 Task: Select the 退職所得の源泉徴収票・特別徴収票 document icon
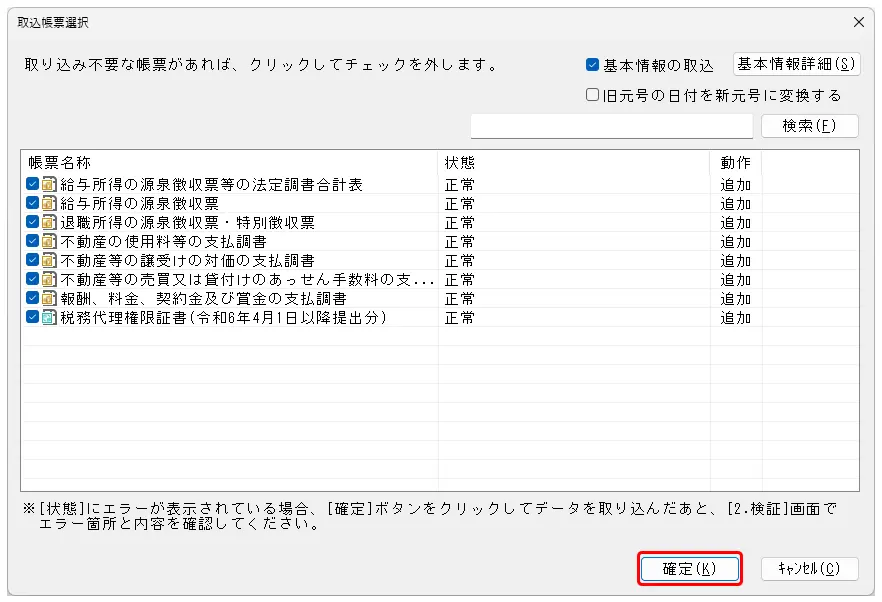(x=49, y=222)
